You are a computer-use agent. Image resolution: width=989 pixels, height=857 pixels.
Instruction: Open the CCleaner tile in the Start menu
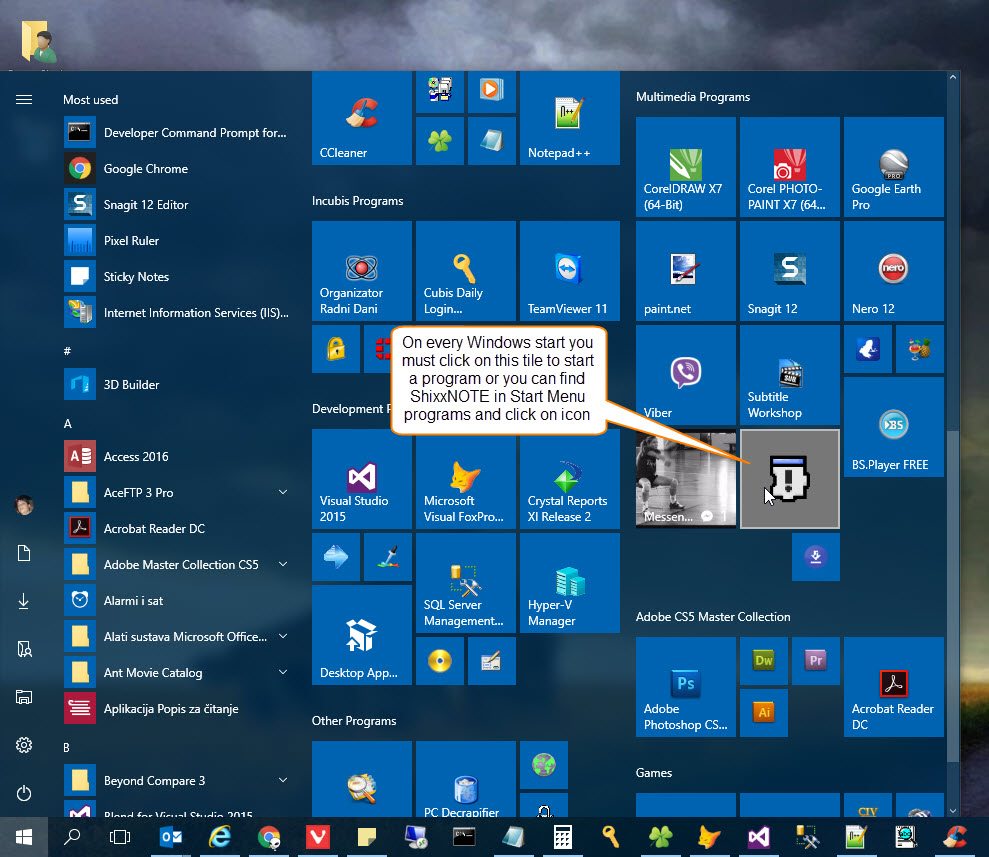click(x=361, y=118)
